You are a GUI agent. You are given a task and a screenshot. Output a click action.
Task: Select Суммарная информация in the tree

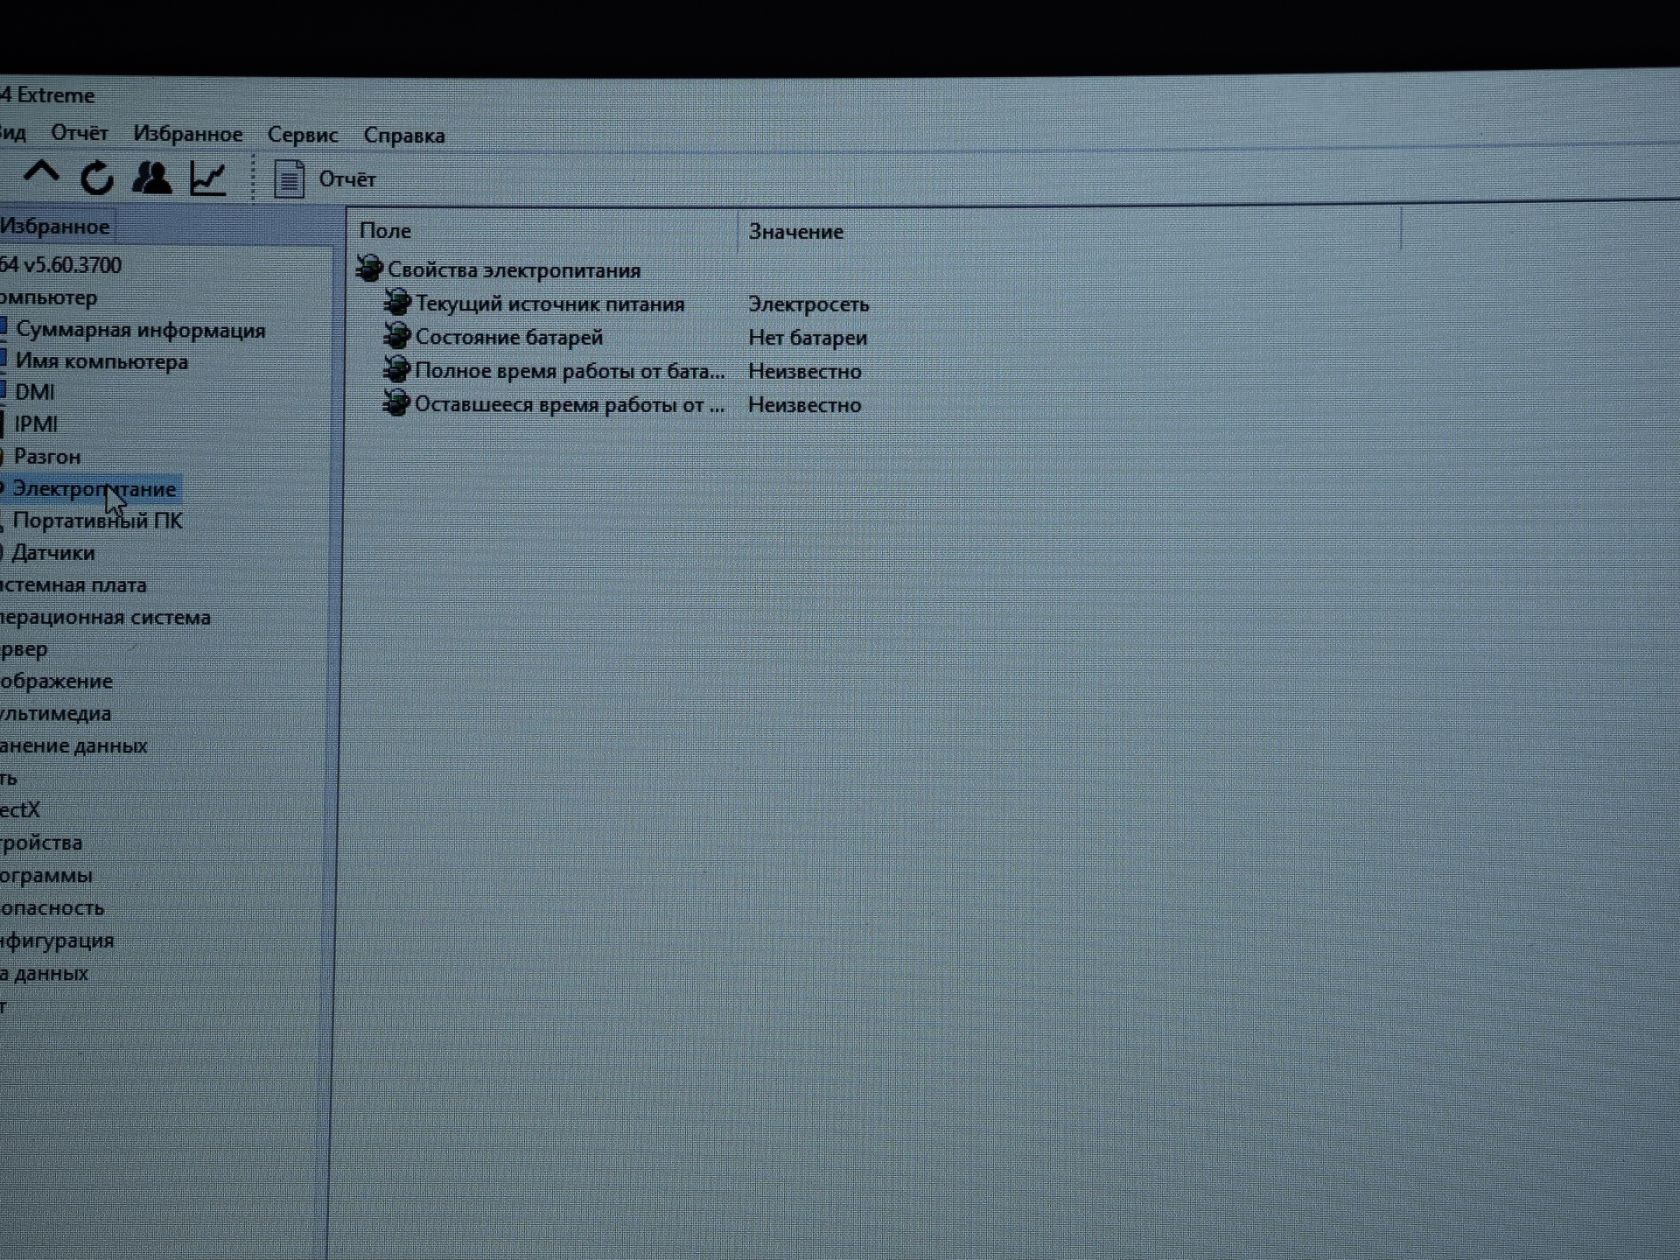coord(140,330)
